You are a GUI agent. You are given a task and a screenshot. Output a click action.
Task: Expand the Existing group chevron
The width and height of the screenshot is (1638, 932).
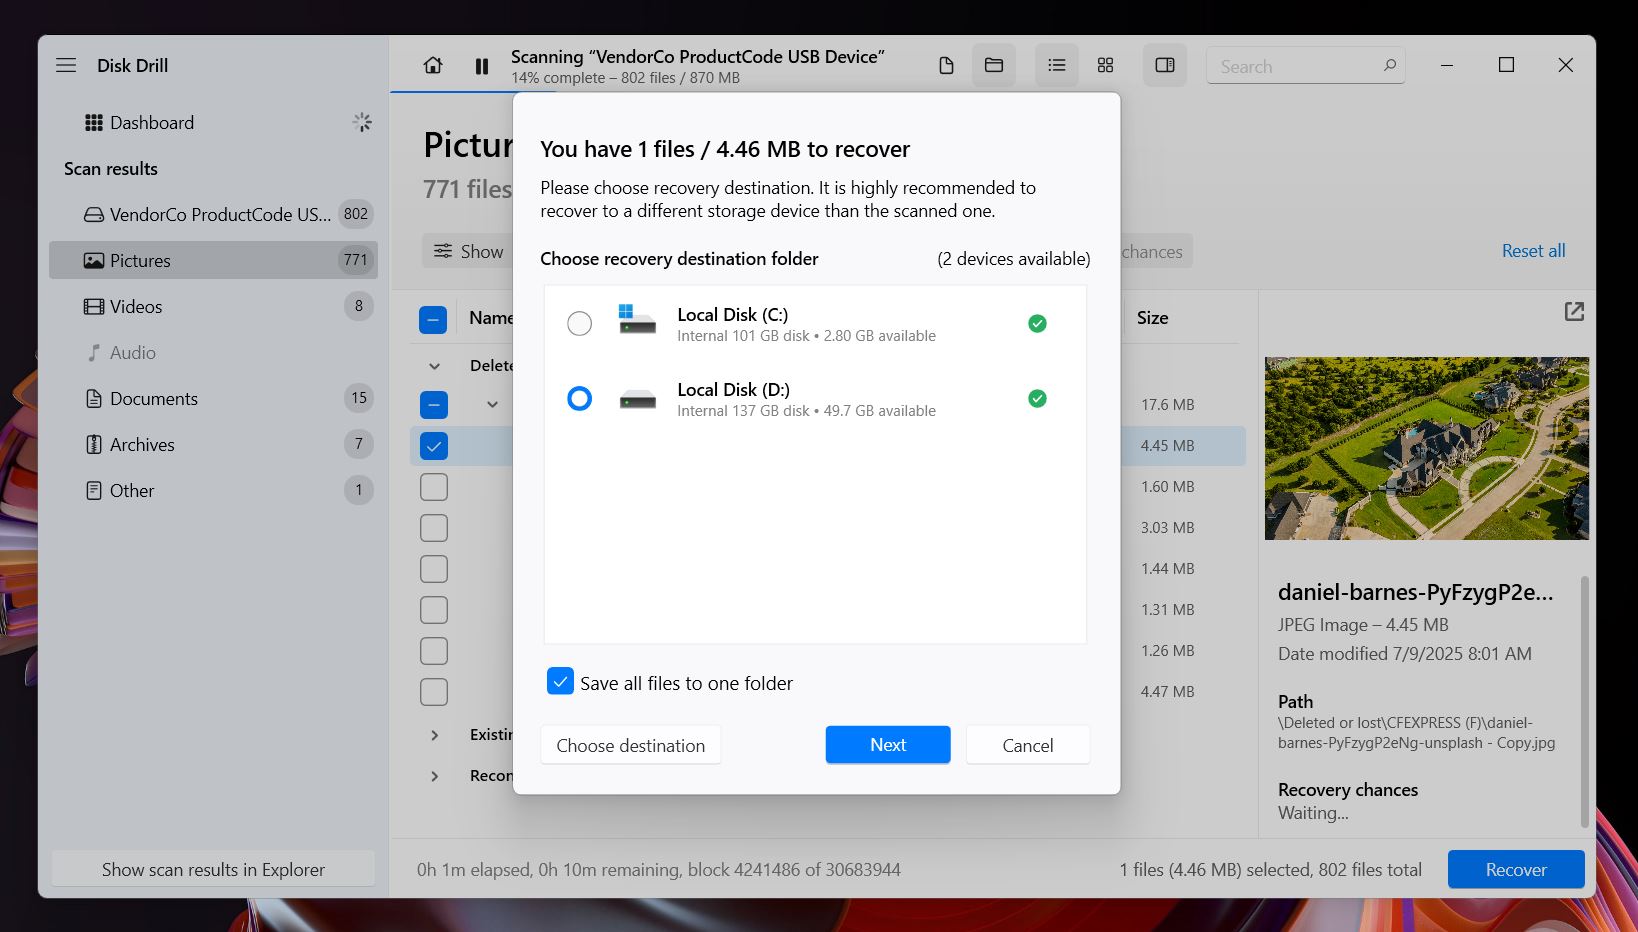point(434,735)
